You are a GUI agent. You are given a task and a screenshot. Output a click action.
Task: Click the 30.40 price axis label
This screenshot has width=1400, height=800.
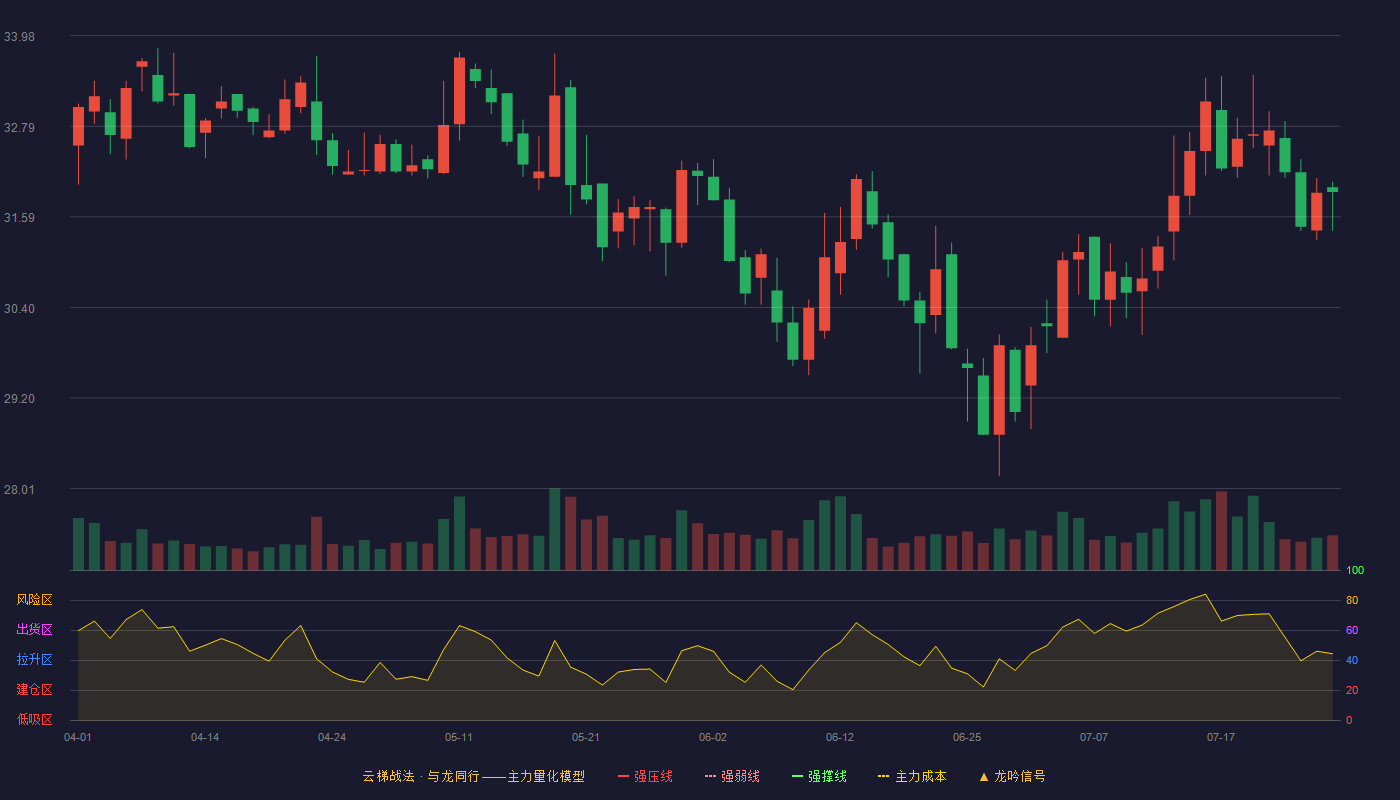pos(19,309)
